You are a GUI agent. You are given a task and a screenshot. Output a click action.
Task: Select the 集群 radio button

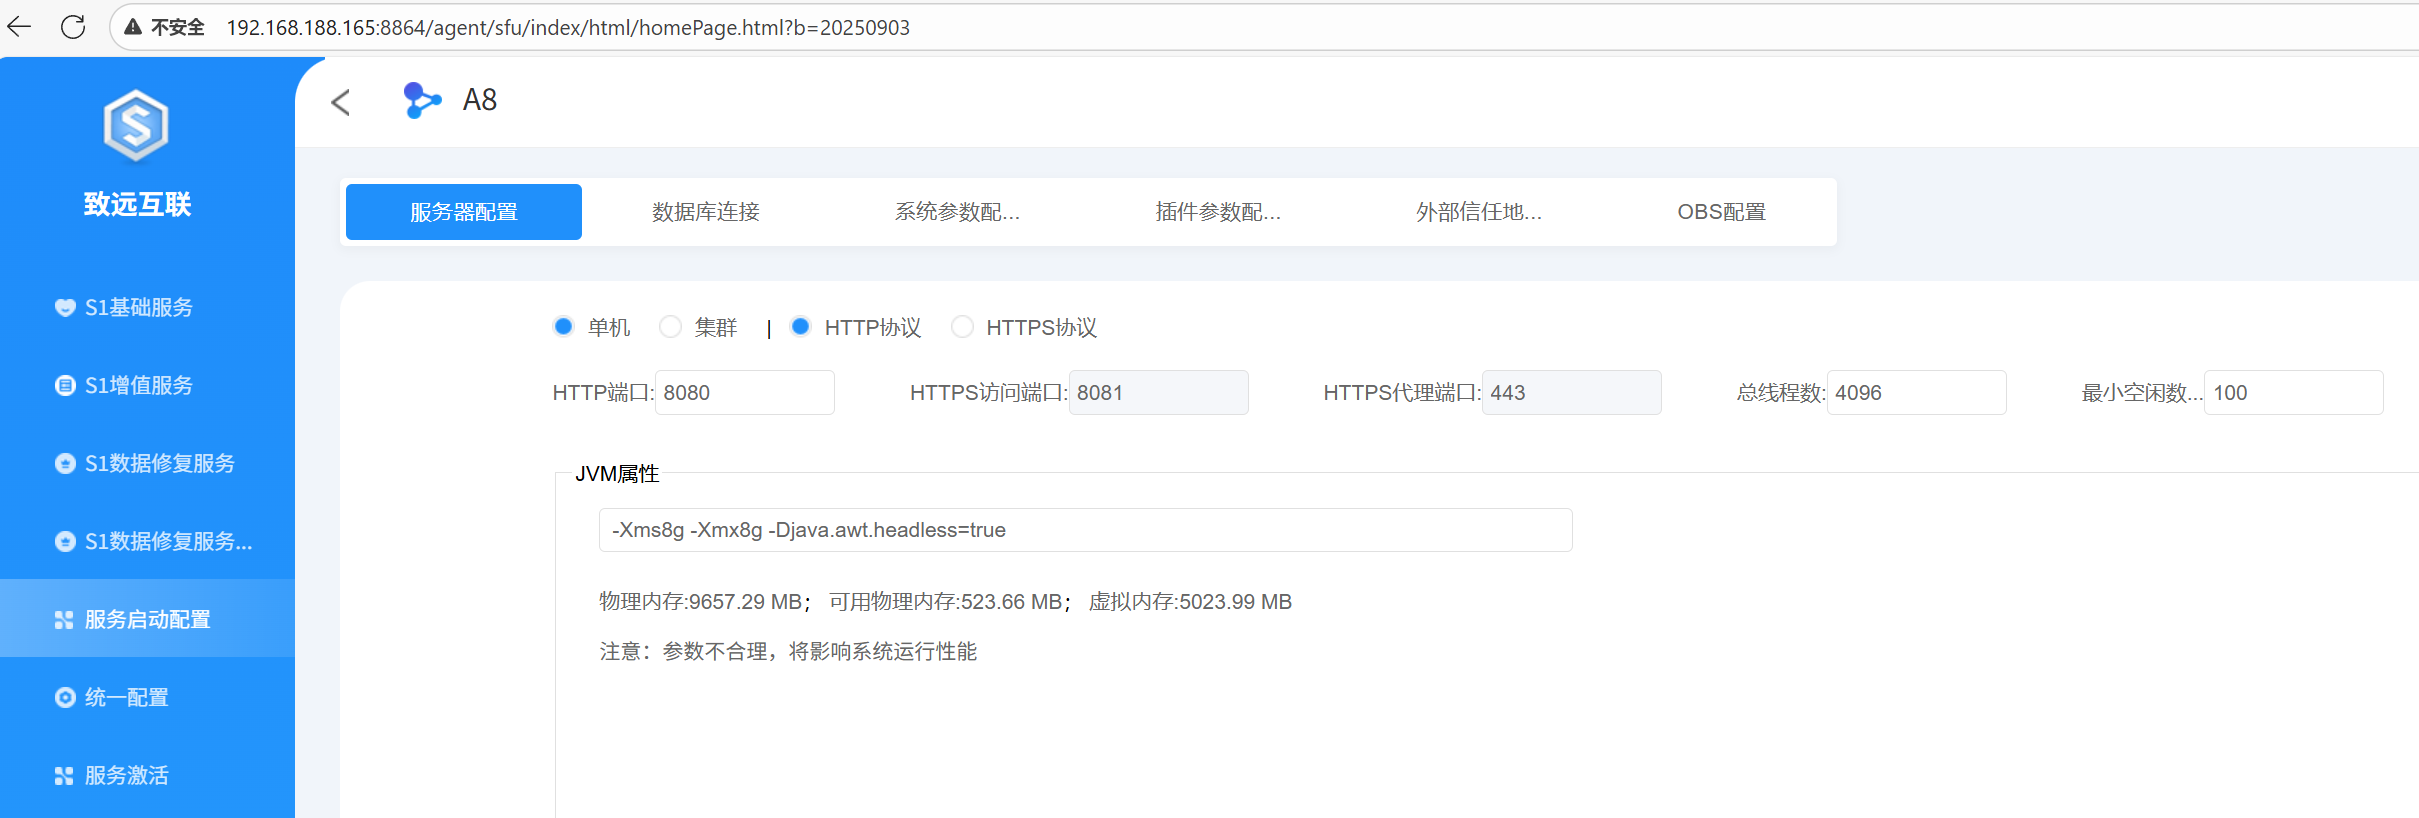[671, 327]
